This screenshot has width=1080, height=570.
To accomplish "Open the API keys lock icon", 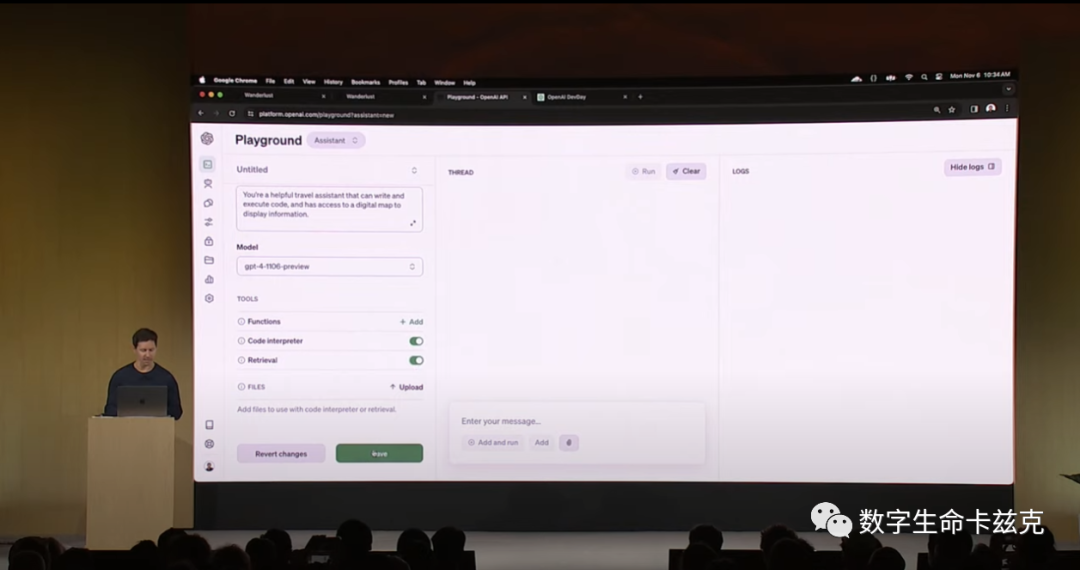I will [208, 241].
